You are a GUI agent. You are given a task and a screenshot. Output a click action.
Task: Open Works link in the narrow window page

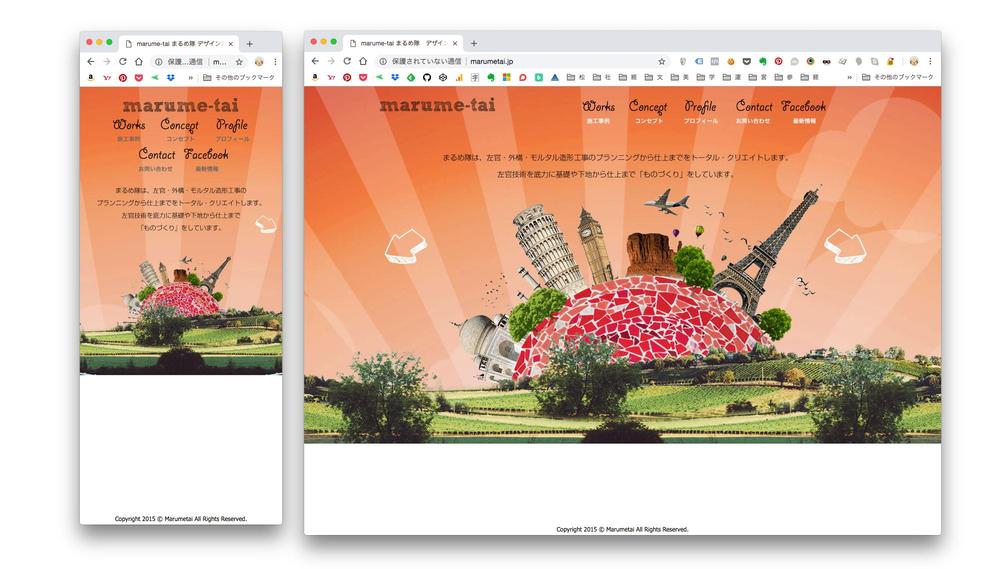[x=129, y=129]
